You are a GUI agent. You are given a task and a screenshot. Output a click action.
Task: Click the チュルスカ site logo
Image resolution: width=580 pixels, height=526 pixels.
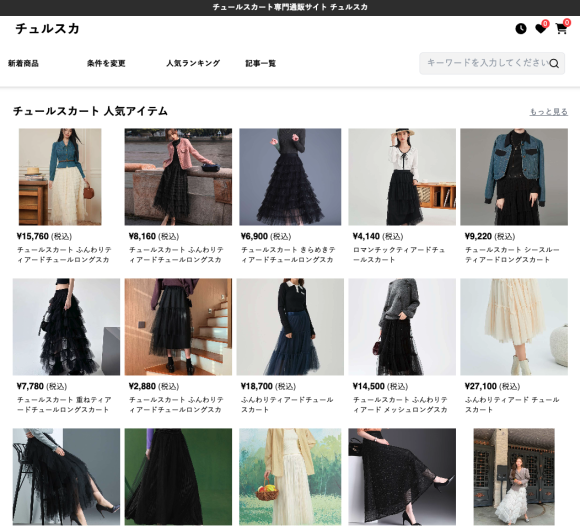point(47,28)
